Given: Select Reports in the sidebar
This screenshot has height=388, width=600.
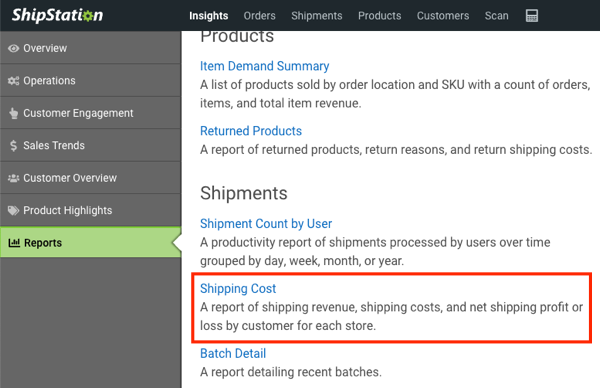Looking at the screenshot, I should click(x=91, y=242).
